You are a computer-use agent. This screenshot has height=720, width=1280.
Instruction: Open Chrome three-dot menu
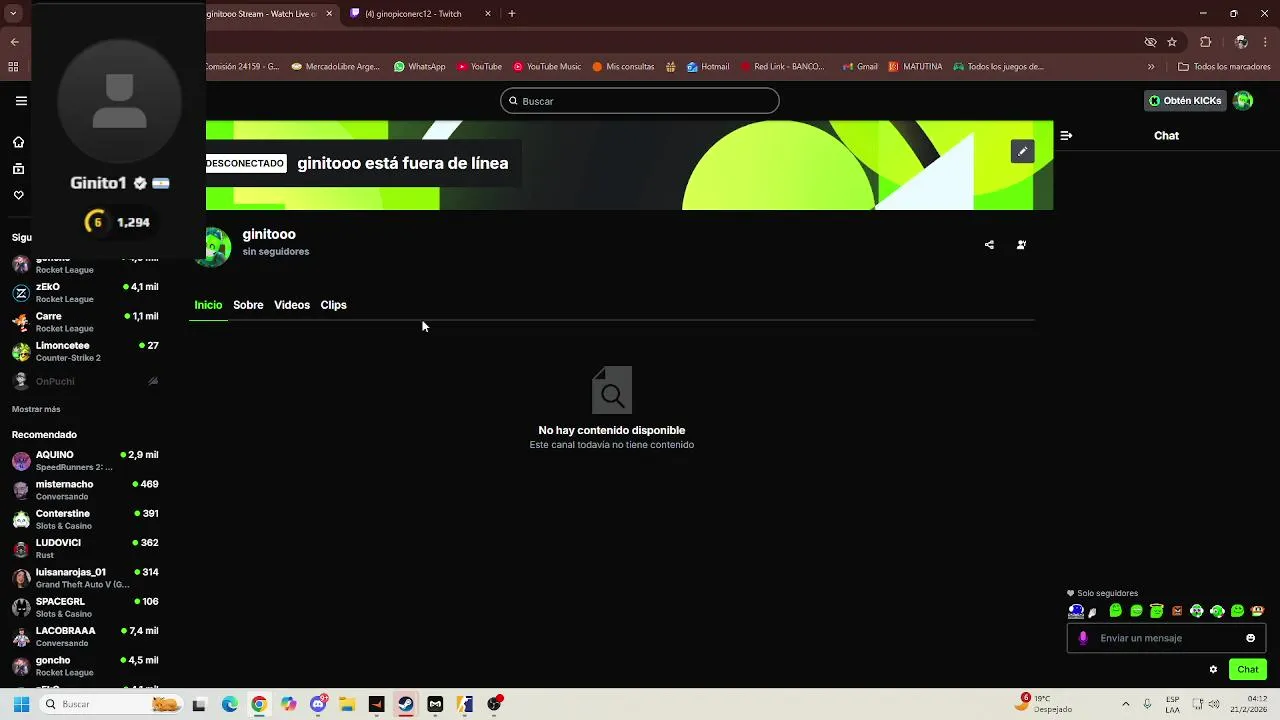click(1265, 42)
